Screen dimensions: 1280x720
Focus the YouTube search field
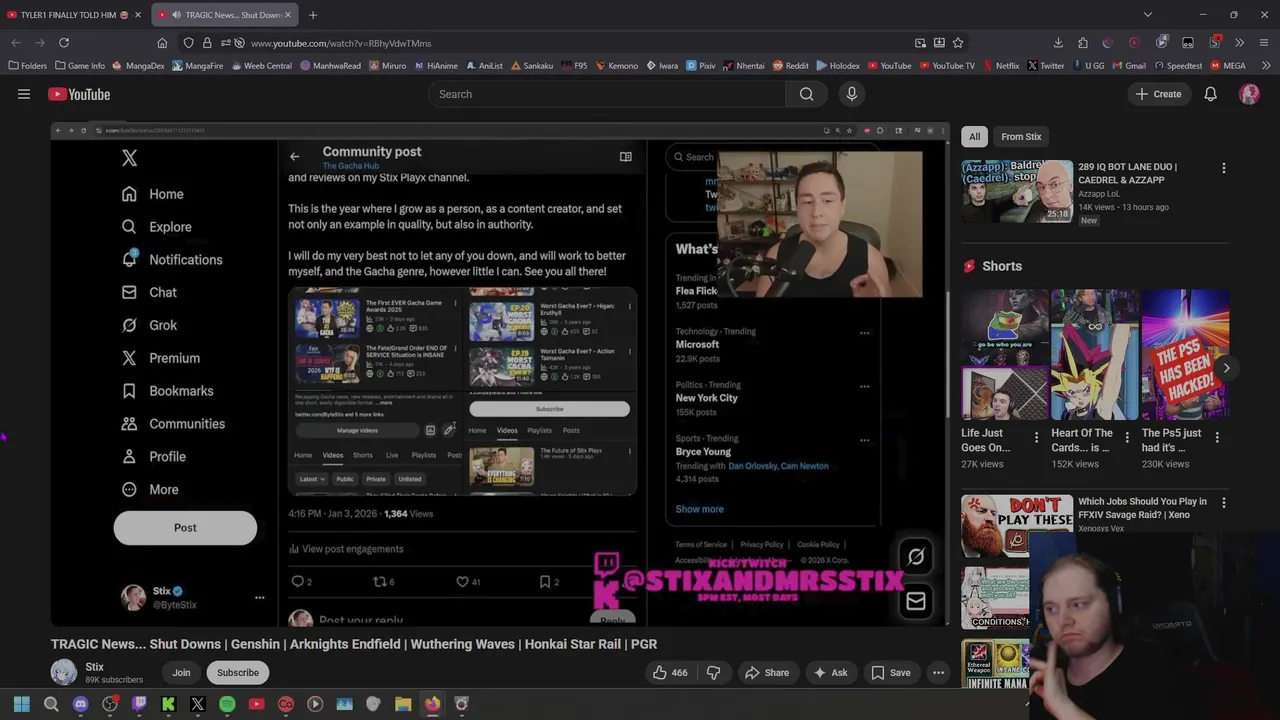pos(607,94)
